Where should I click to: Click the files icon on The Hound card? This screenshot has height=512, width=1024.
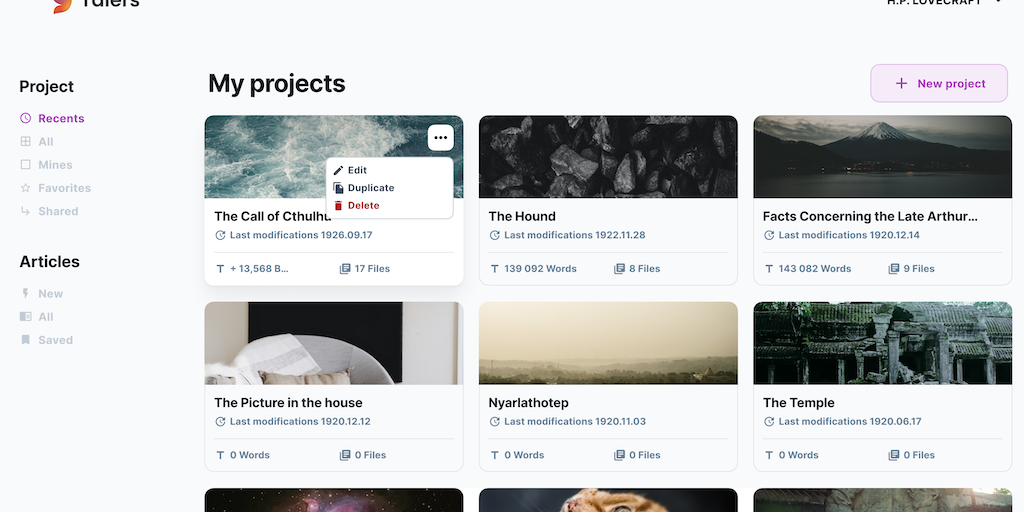619,269
